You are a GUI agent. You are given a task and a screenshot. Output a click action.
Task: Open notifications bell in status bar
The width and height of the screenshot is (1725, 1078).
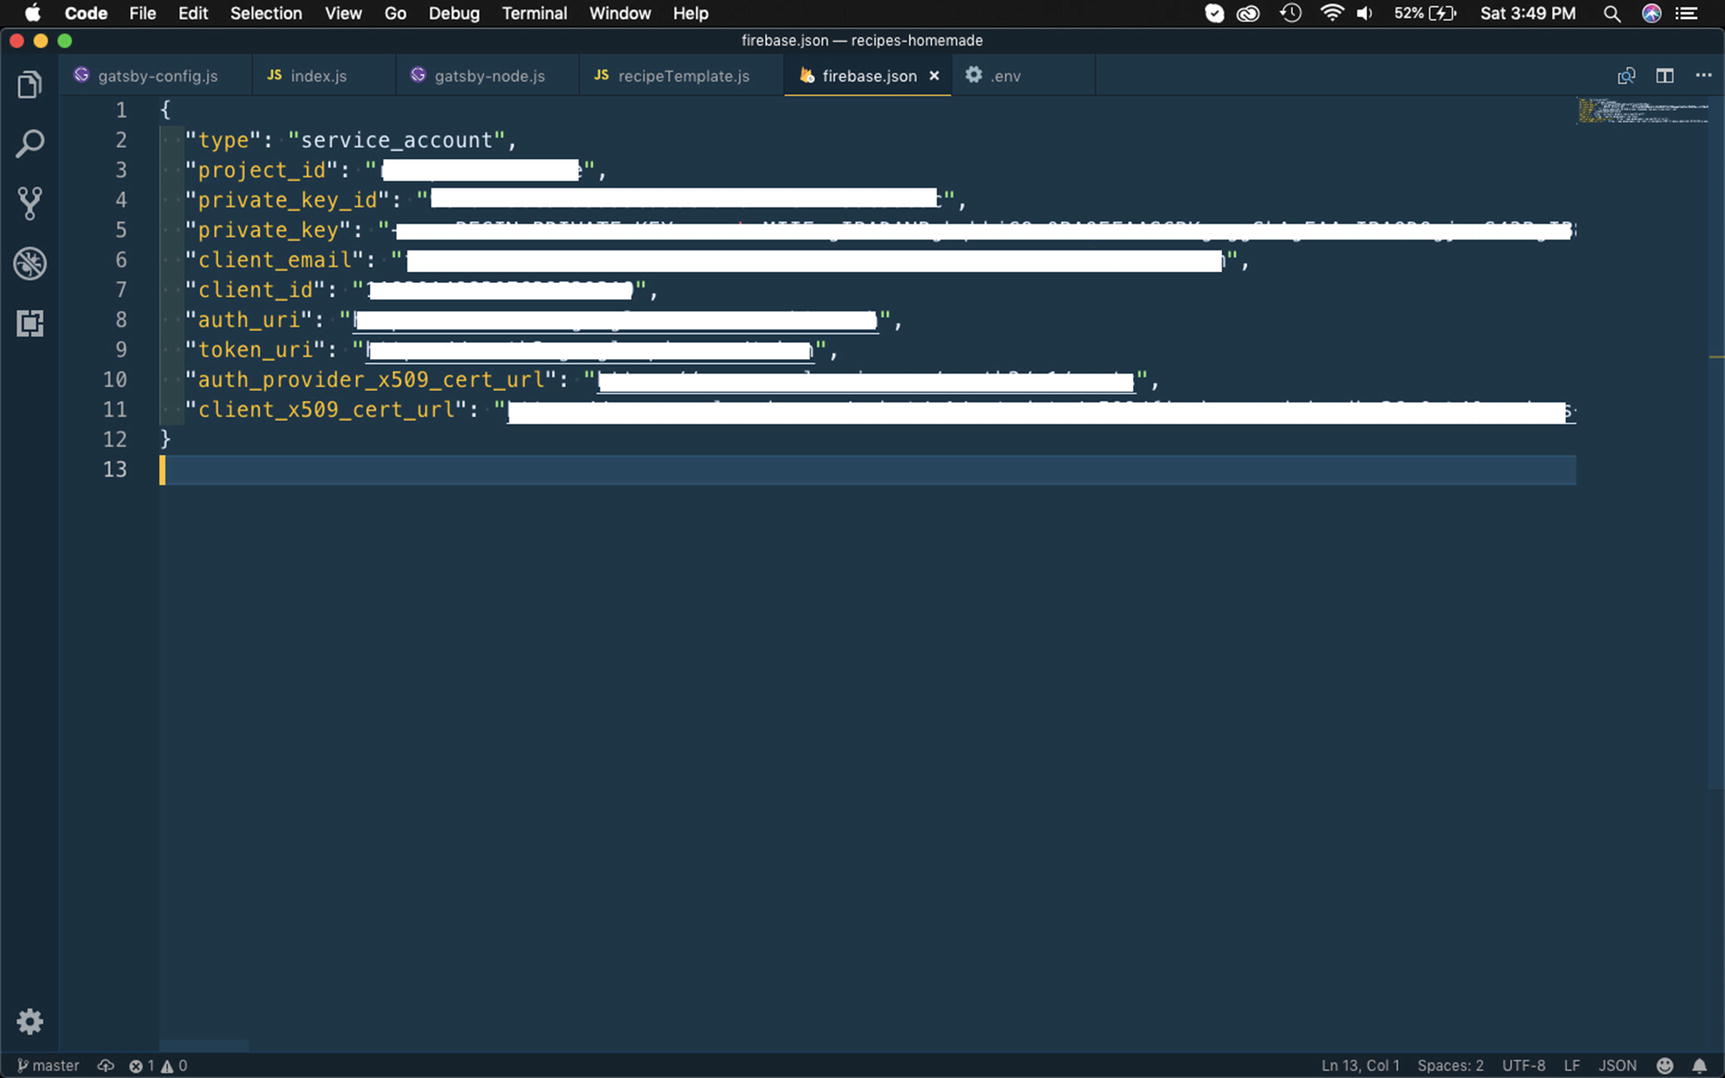pos(1699,1066)
